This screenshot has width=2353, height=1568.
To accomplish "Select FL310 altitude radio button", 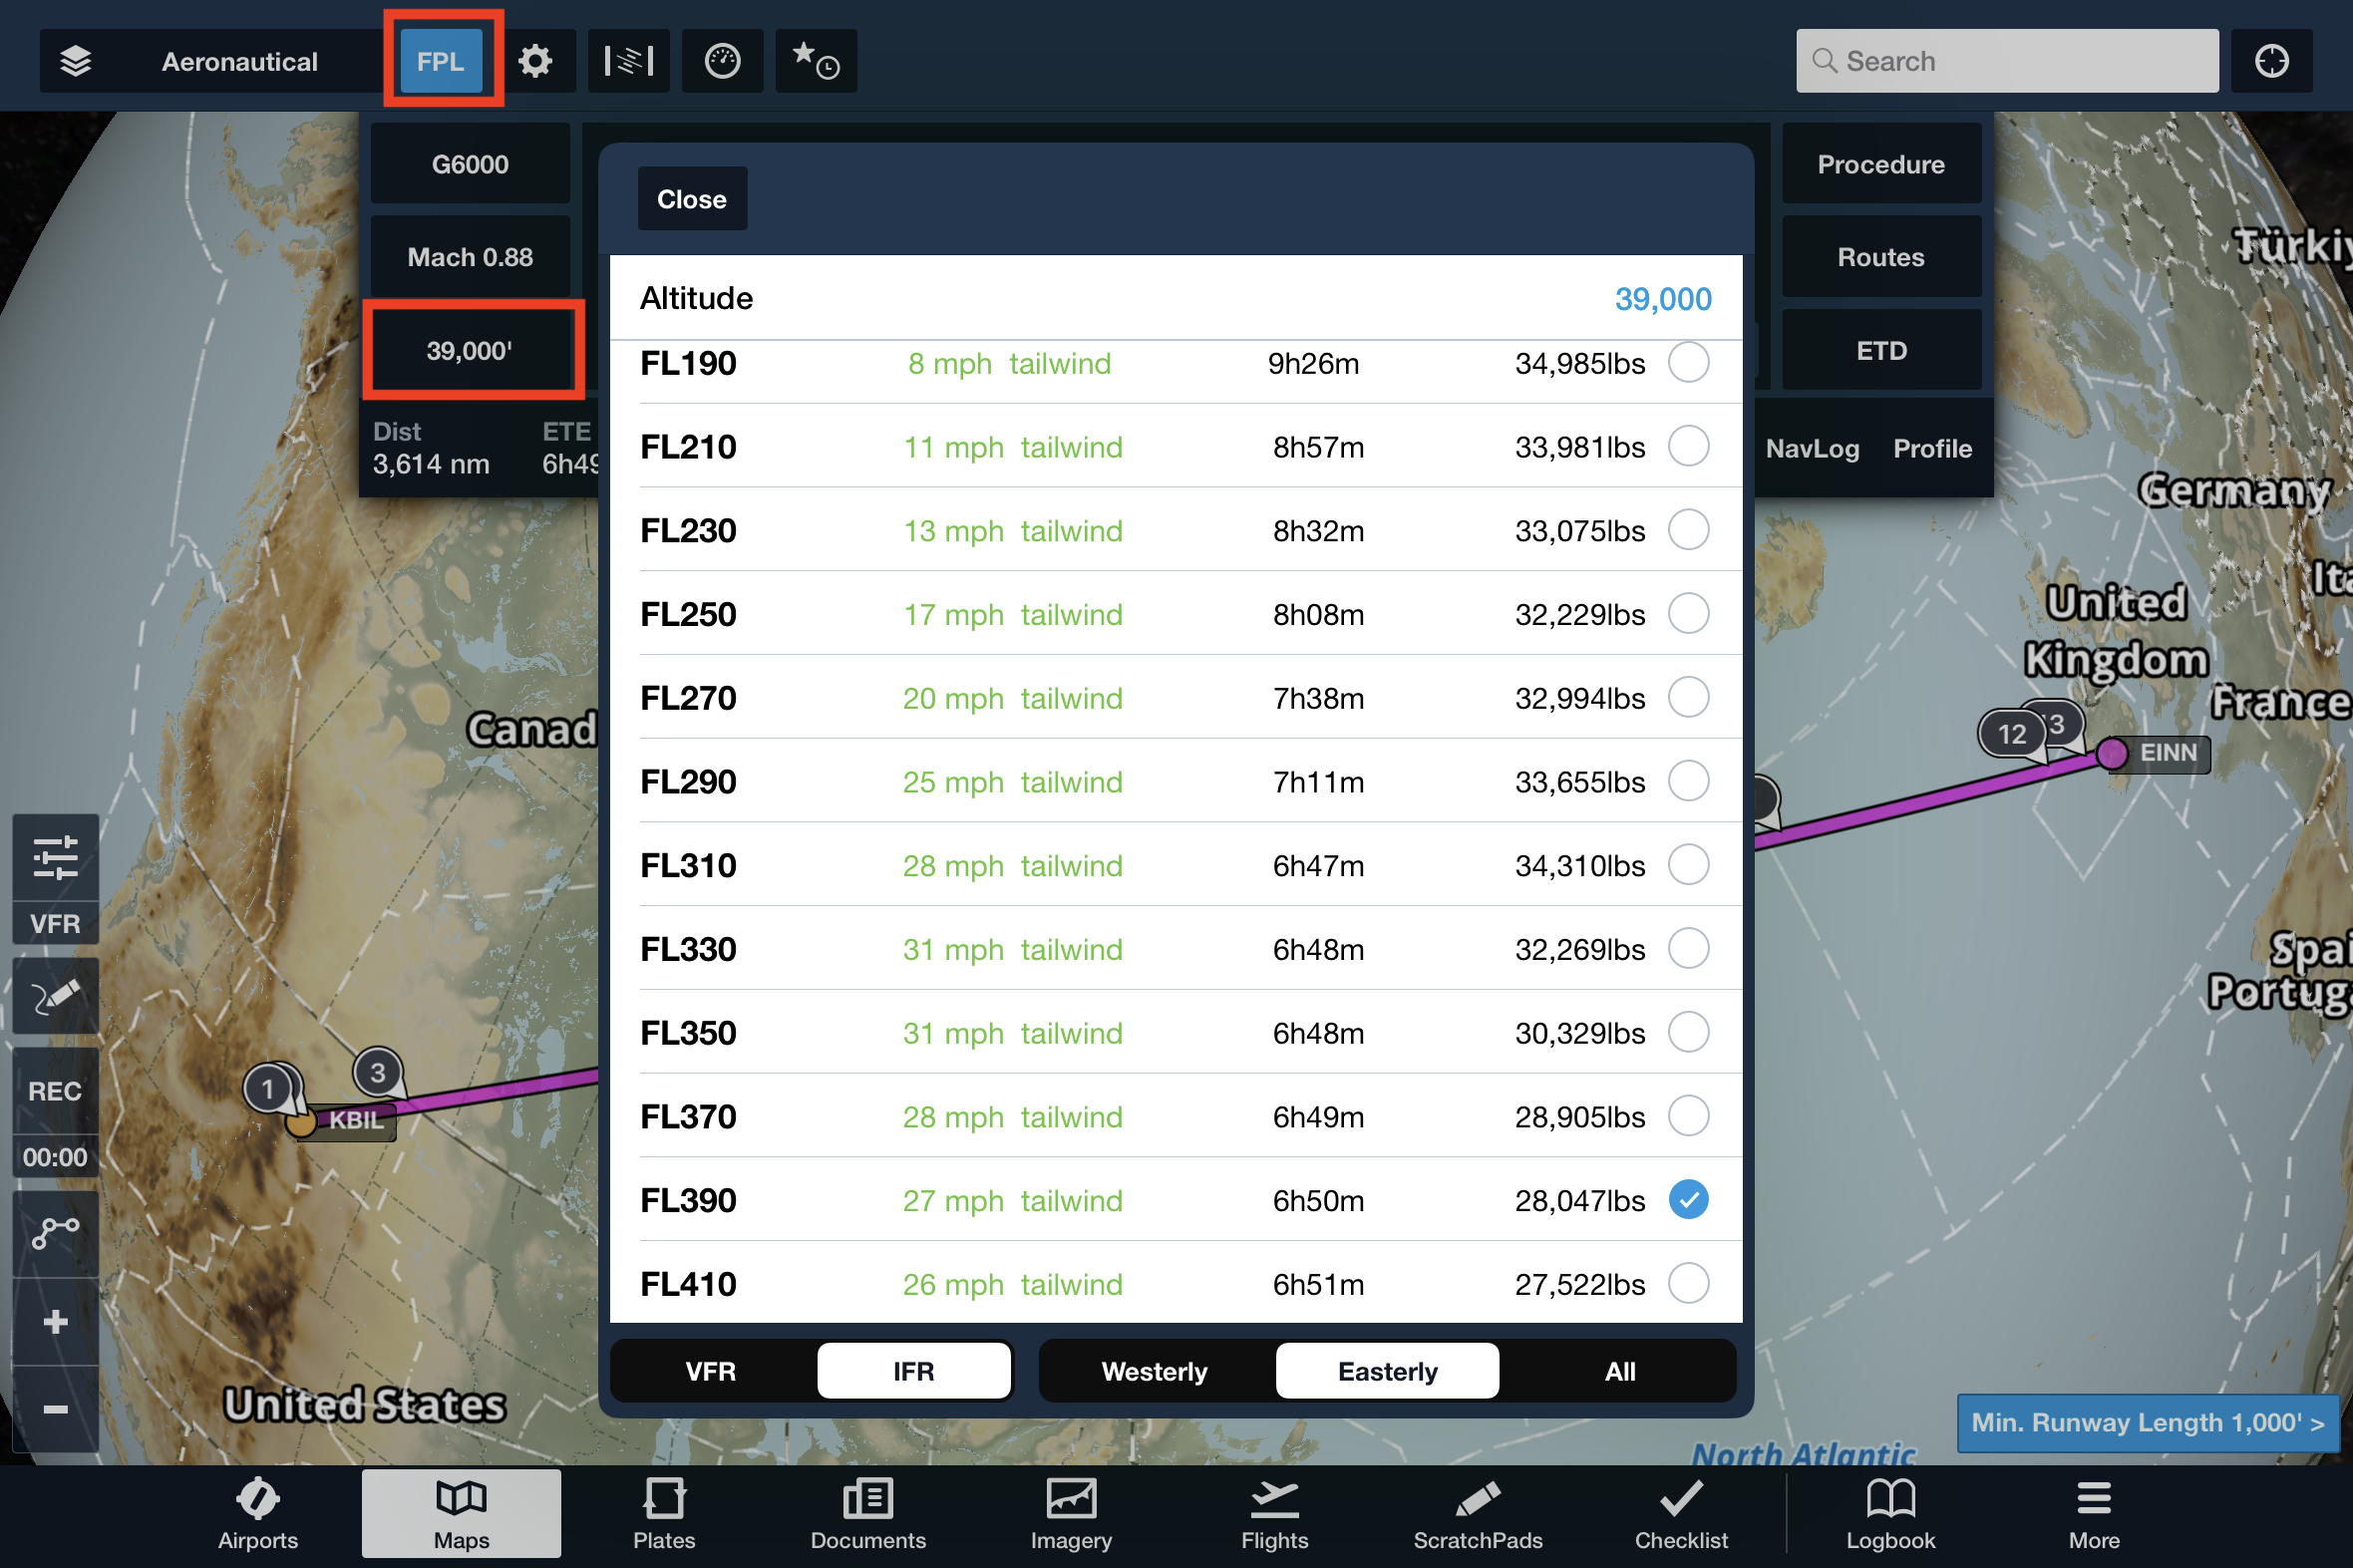I will (x=1688, y=865).
